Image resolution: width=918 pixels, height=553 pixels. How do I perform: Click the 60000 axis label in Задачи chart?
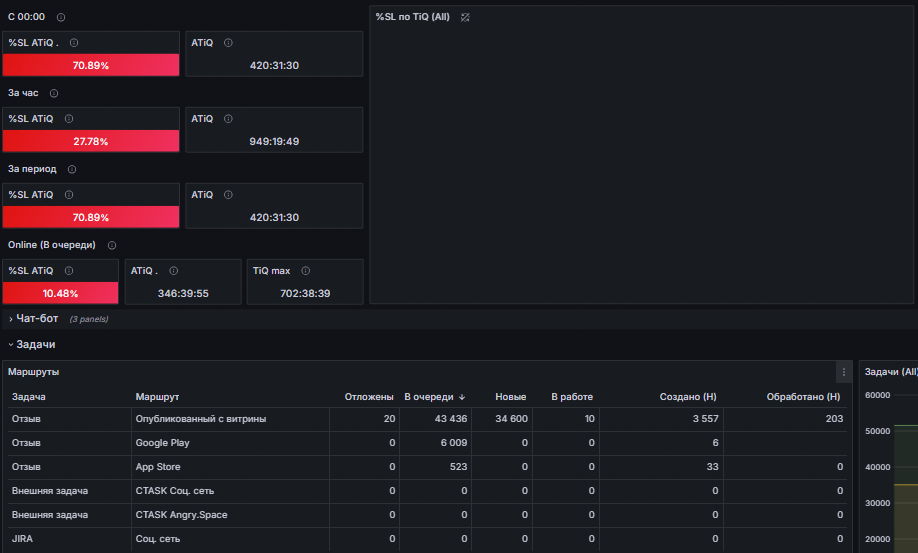877,396
